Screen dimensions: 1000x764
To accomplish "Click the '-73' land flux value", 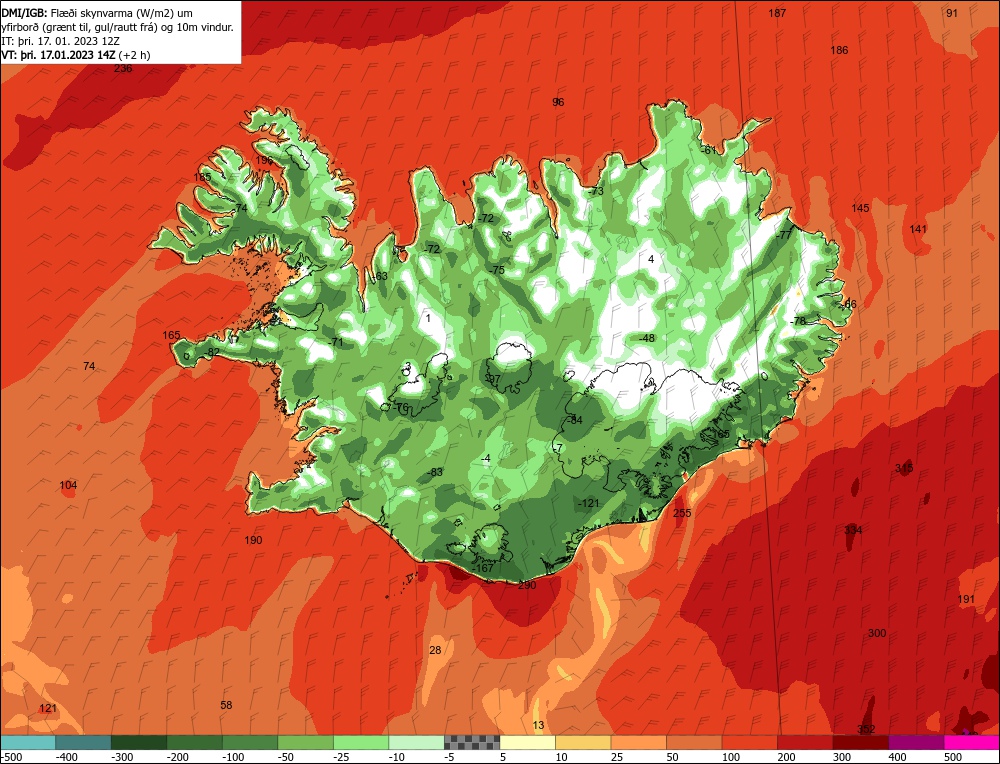I will [596, 191].
